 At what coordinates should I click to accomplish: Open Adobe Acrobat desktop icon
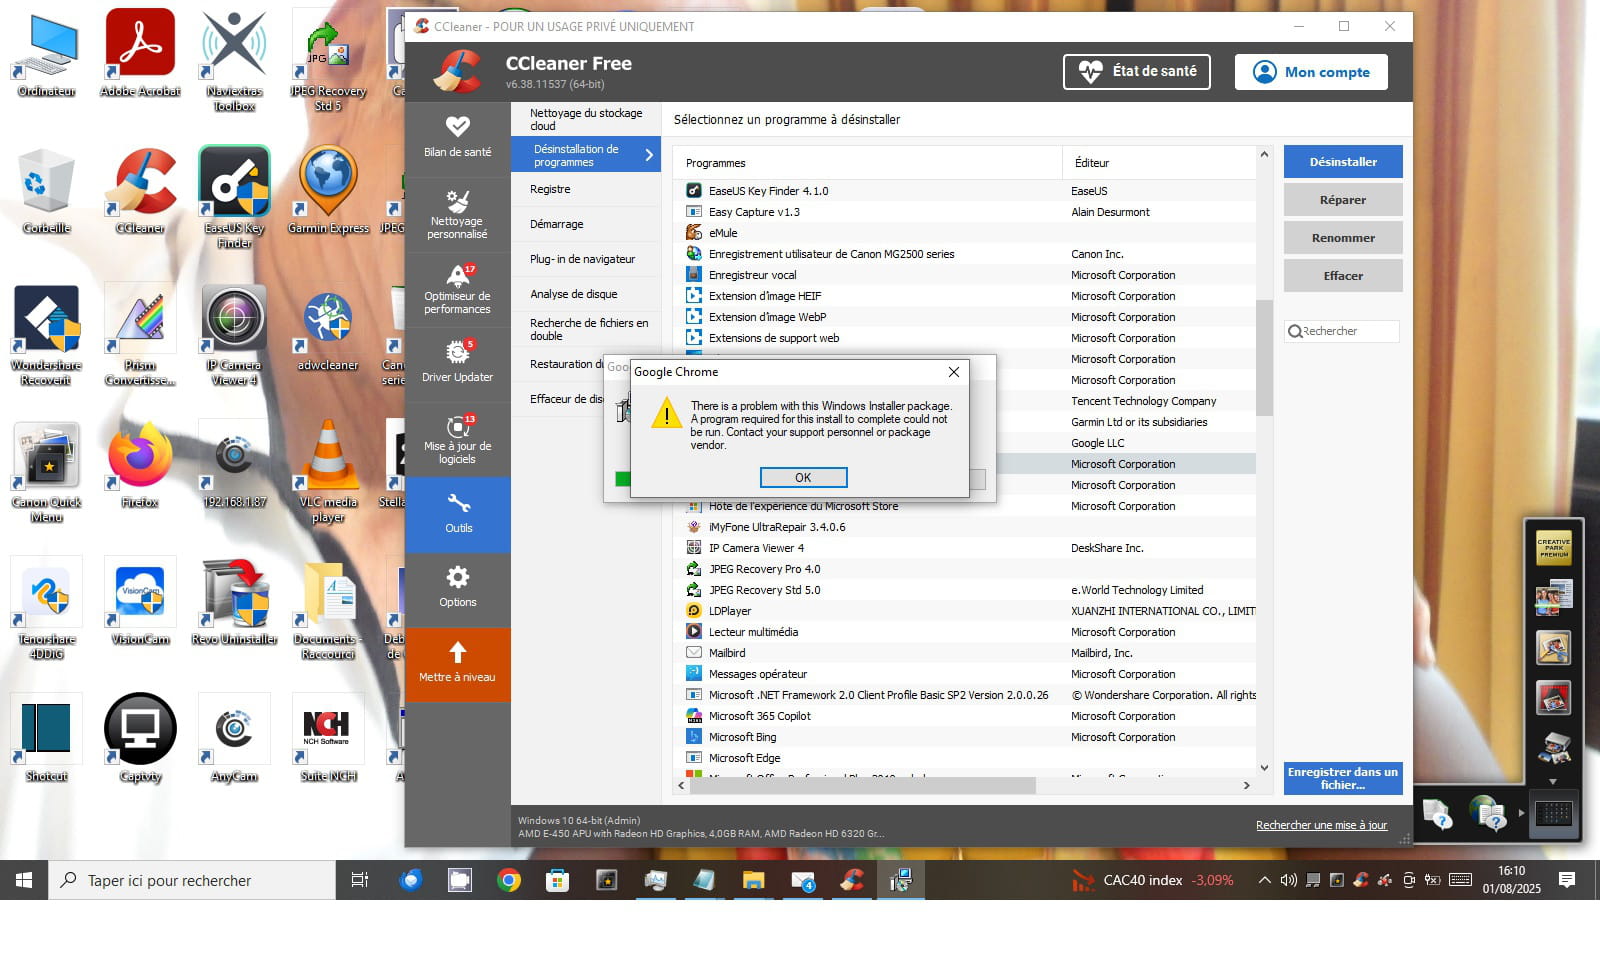point(140,54)
